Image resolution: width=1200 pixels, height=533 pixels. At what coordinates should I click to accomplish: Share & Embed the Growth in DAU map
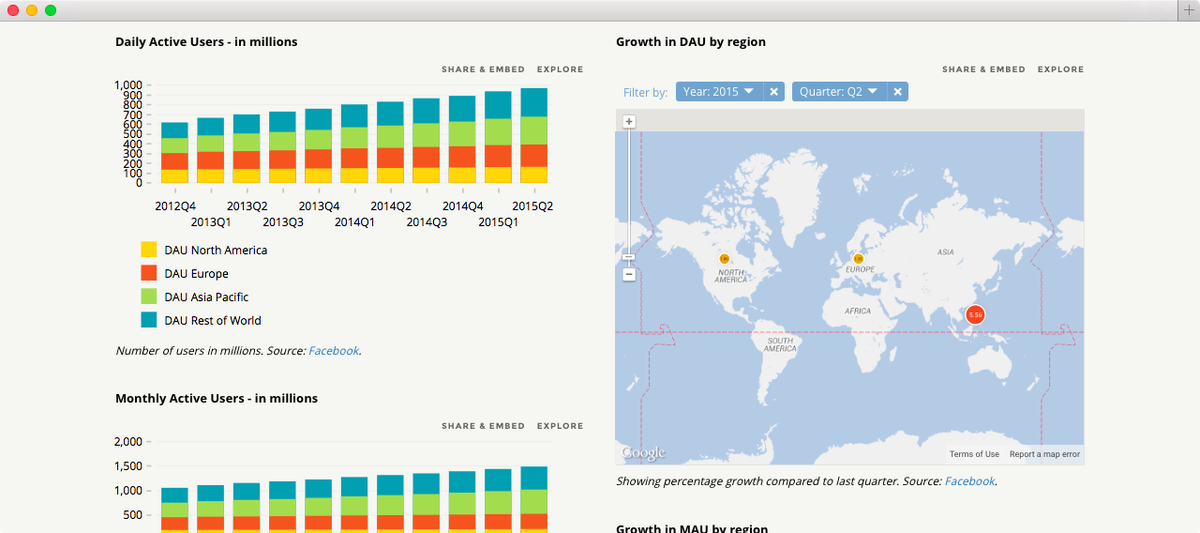pyautogui.click(x=984, y=70)
